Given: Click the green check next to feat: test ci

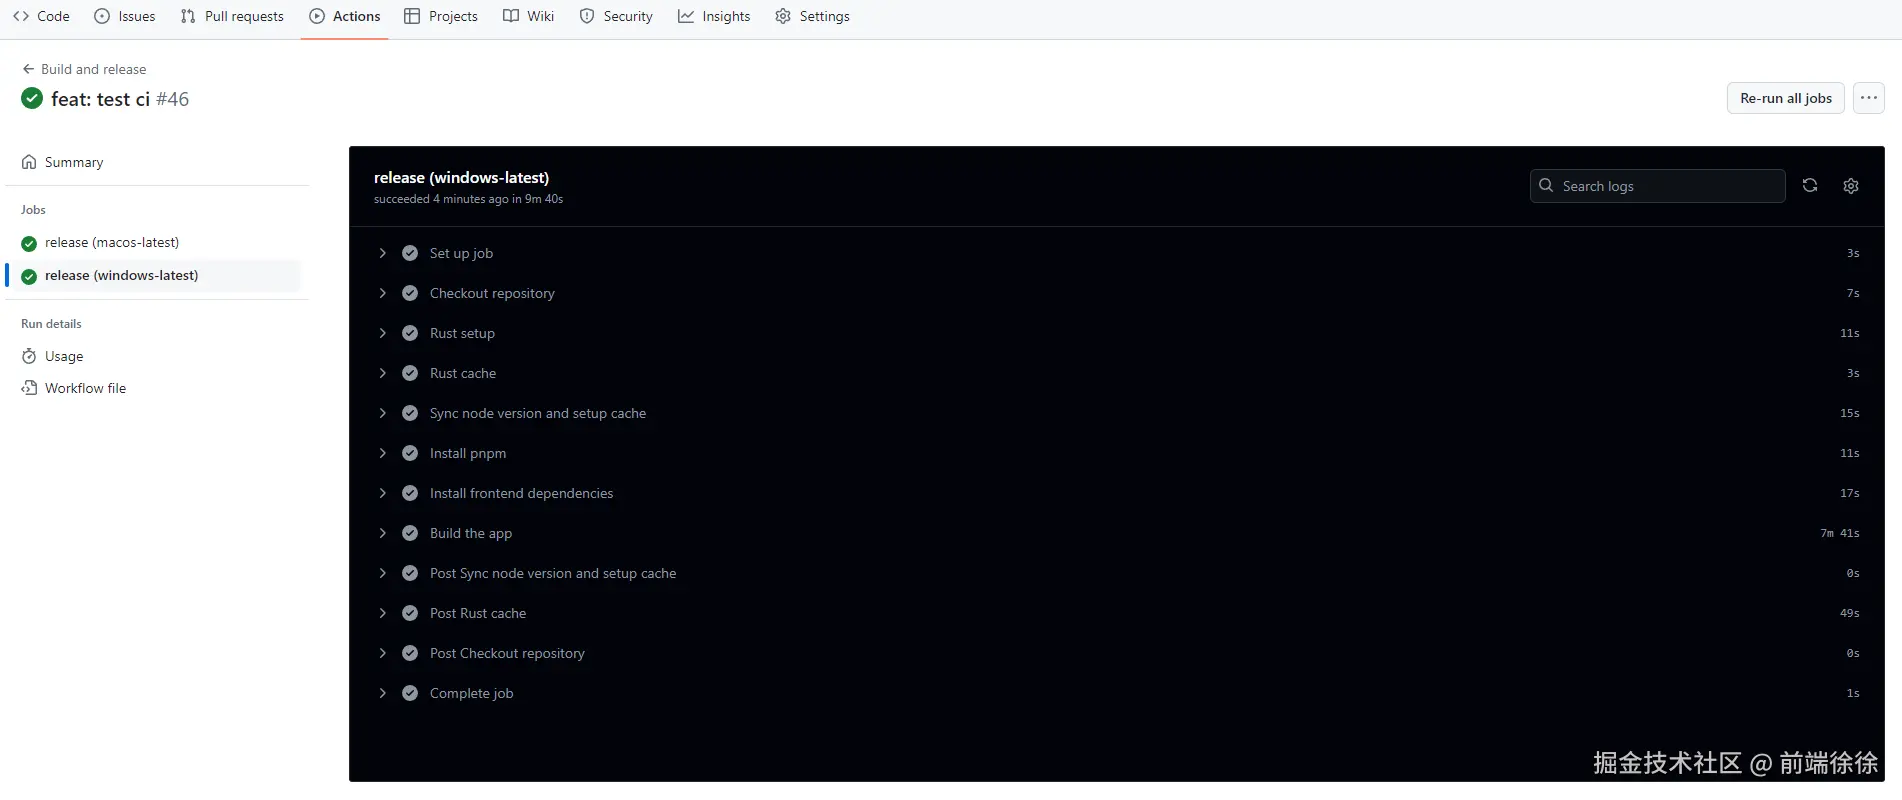Looking at the screenshot, I should click(32, 98).
